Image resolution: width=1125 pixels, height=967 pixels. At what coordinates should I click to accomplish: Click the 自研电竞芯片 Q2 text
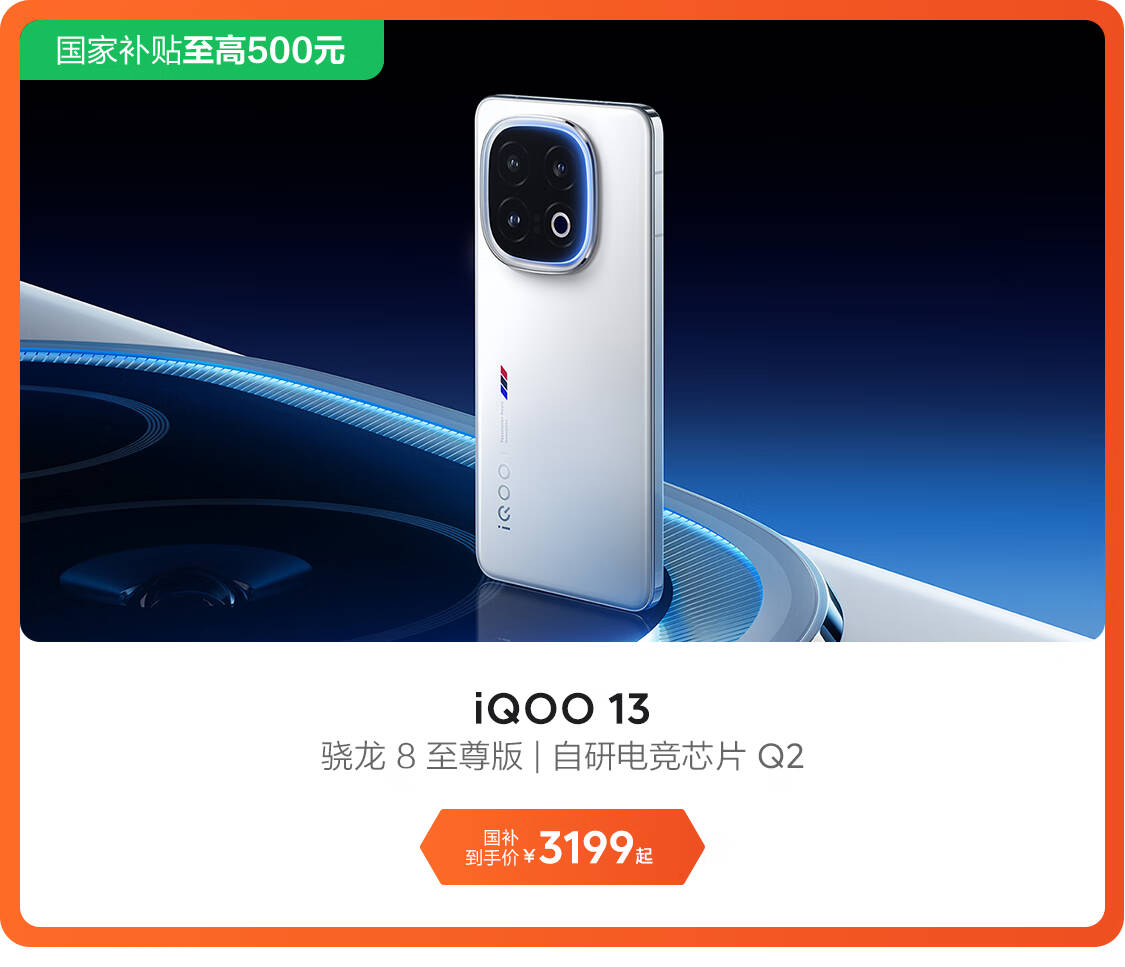click(678, 756)
